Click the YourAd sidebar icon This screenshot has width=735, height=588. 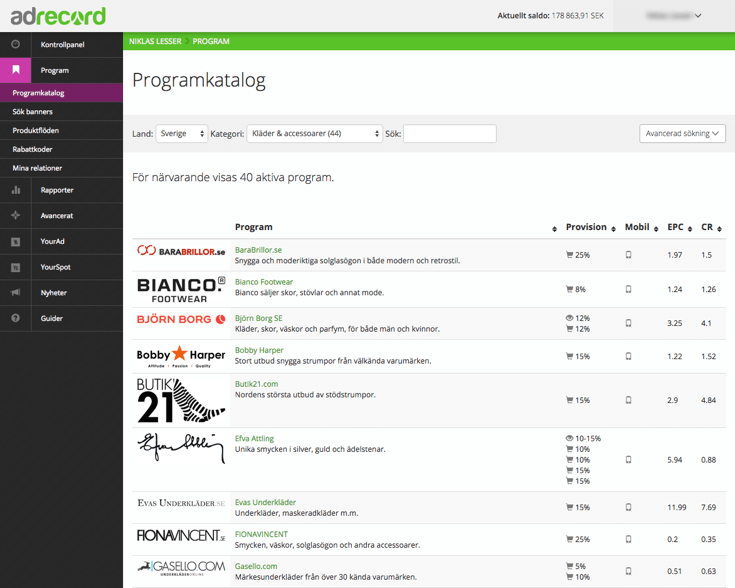(x=15, y=241)
